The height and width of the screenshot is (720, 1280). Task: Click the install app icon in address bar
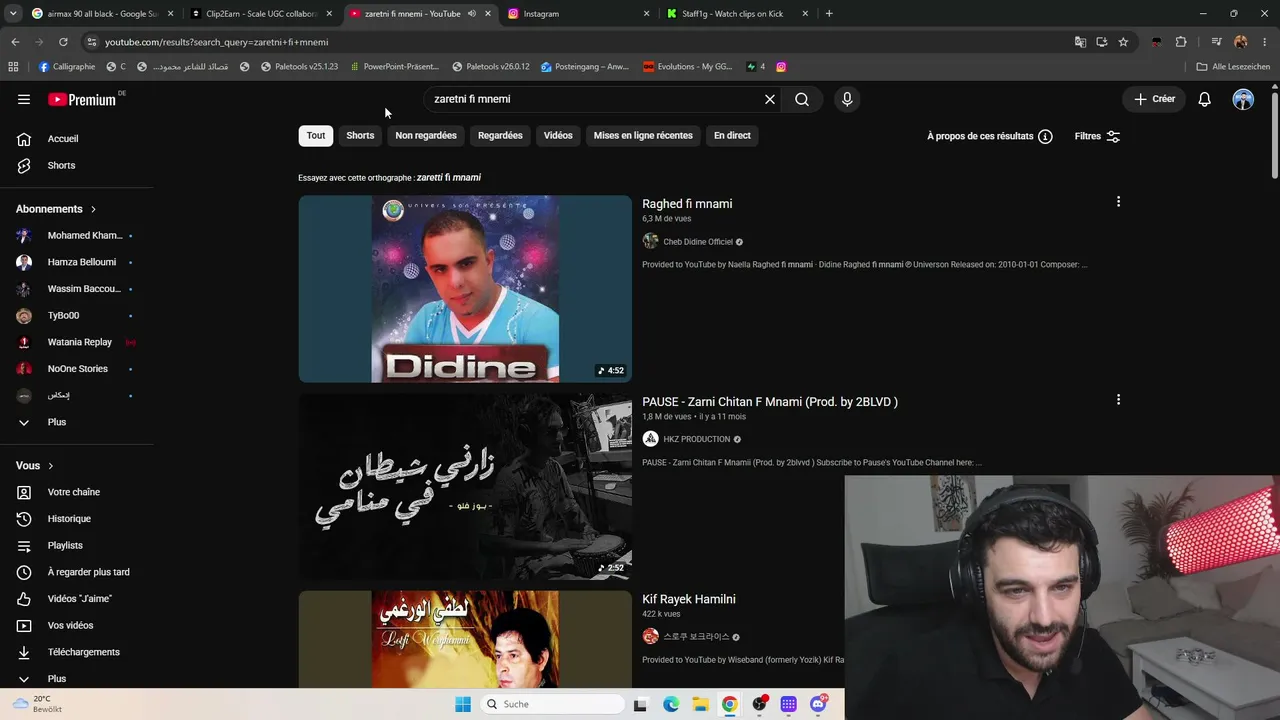click(x=1102, y=42)
